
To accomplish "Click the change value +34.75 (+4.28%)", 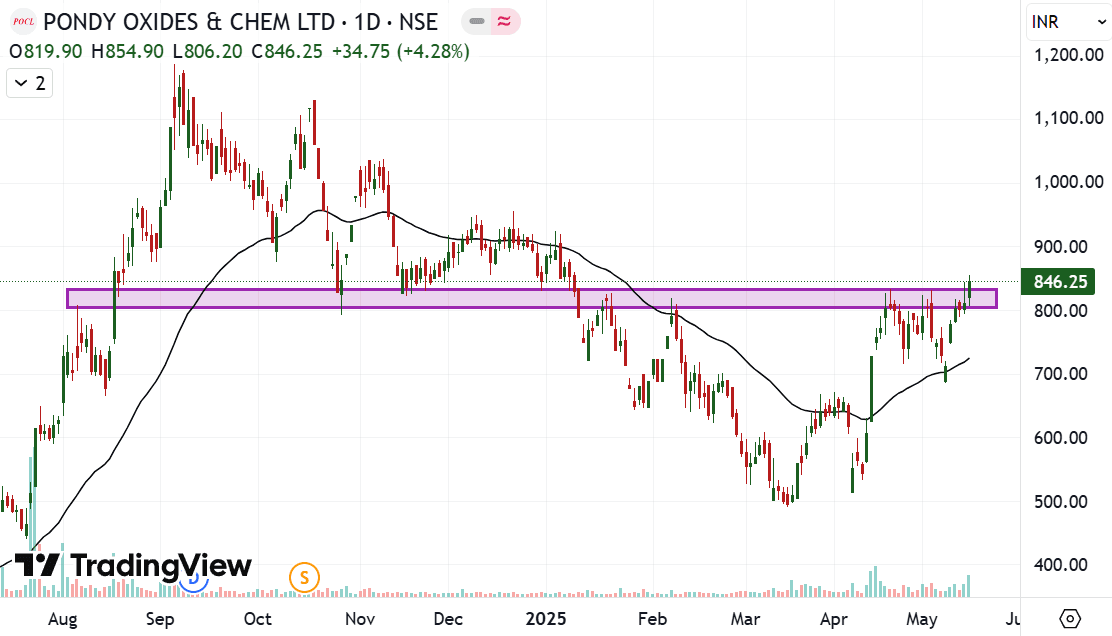I will [x=401, y=52].
